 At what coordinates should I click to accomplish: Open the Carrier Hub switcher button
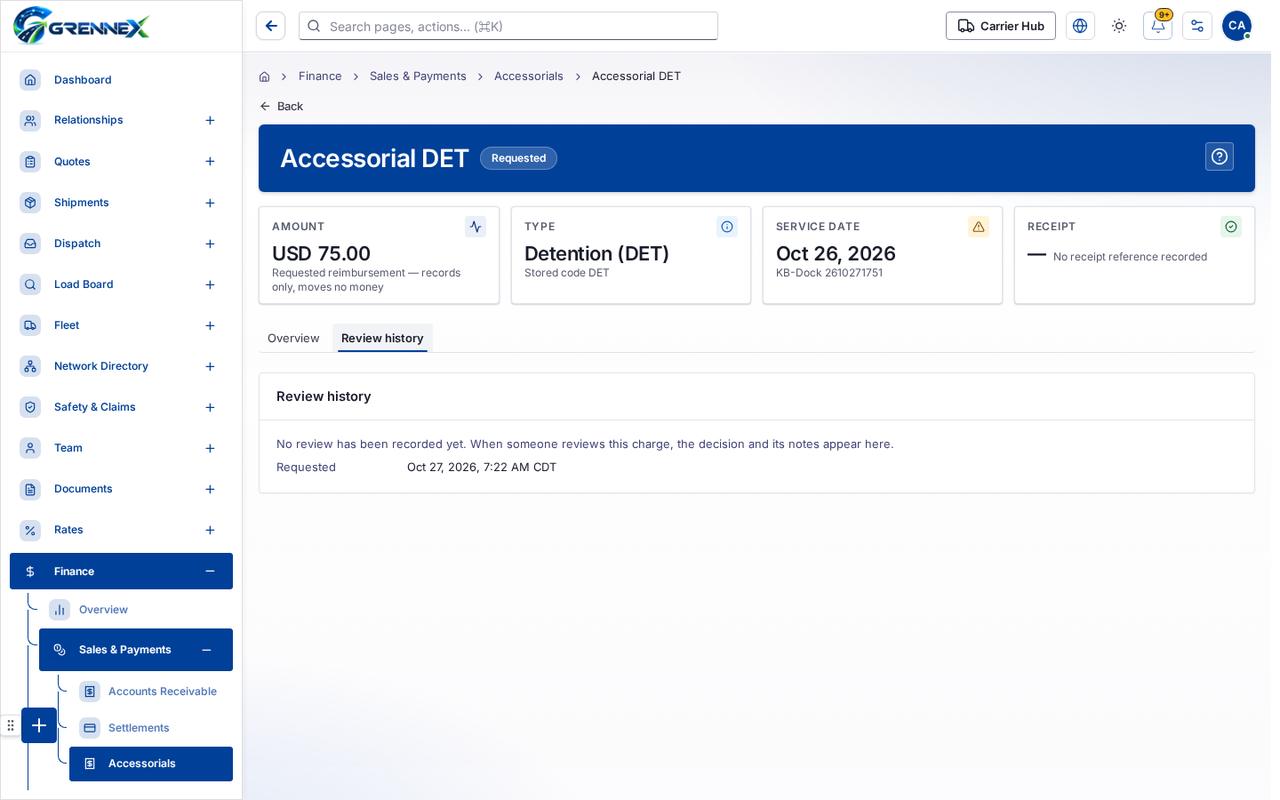click(1001, 26)
